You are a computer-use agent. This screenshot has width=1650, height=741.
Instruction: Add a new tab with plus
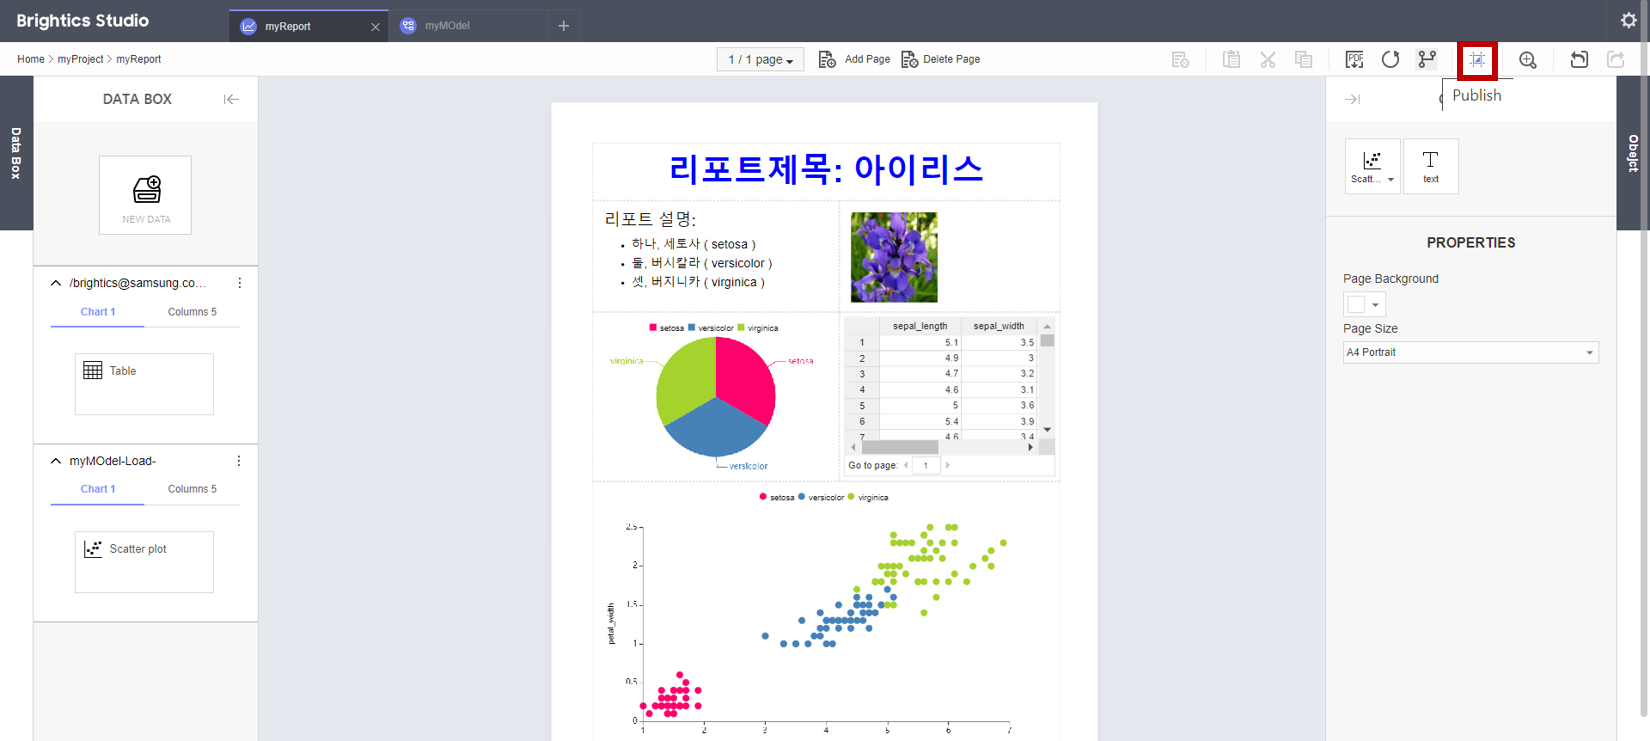(x=564, y=26)
